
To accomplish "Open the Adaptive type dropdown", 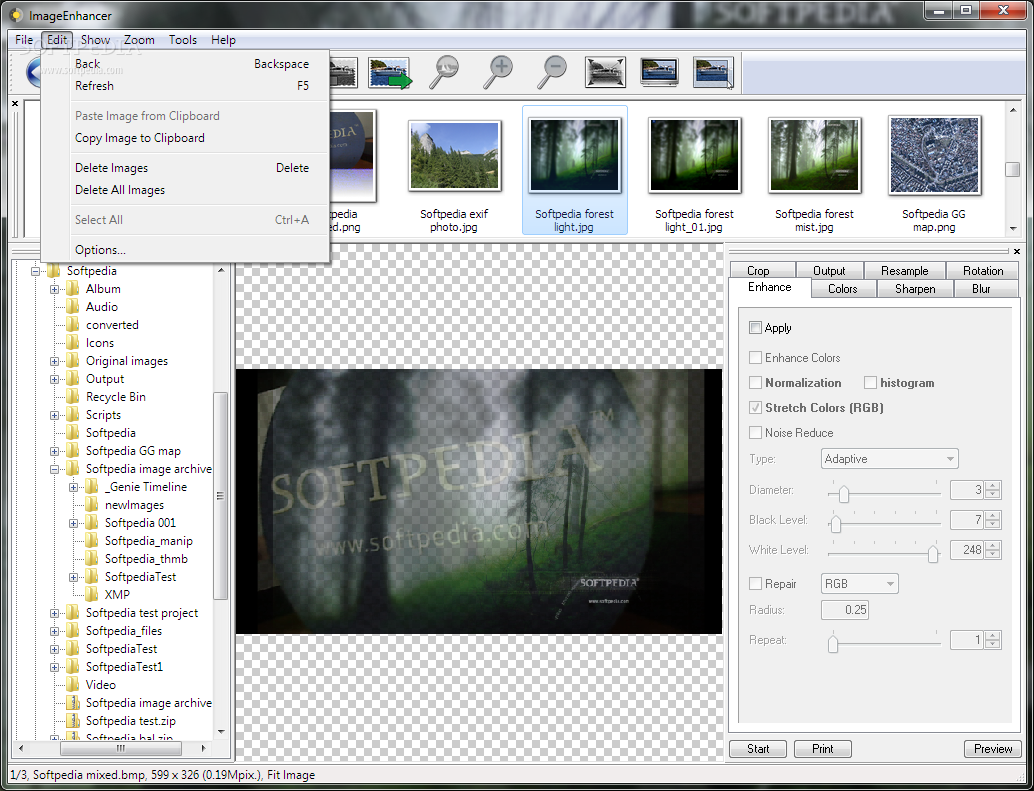I will 889,459.
